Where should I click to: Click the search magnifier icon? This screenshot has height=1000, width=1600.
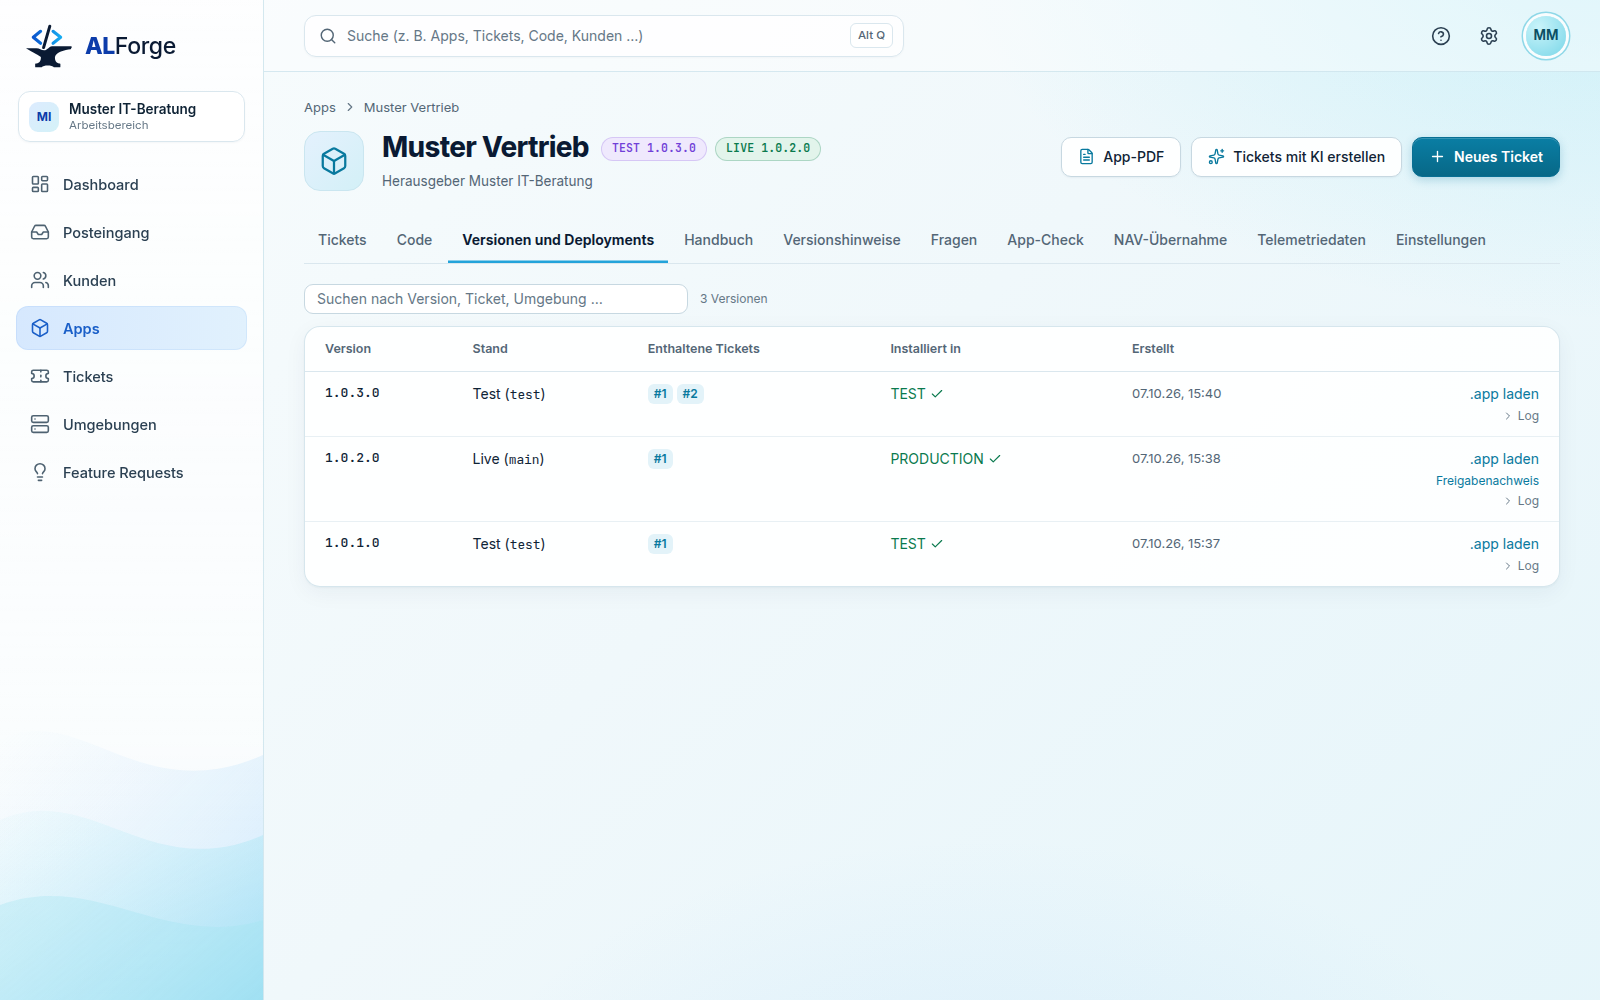(328, 36)
